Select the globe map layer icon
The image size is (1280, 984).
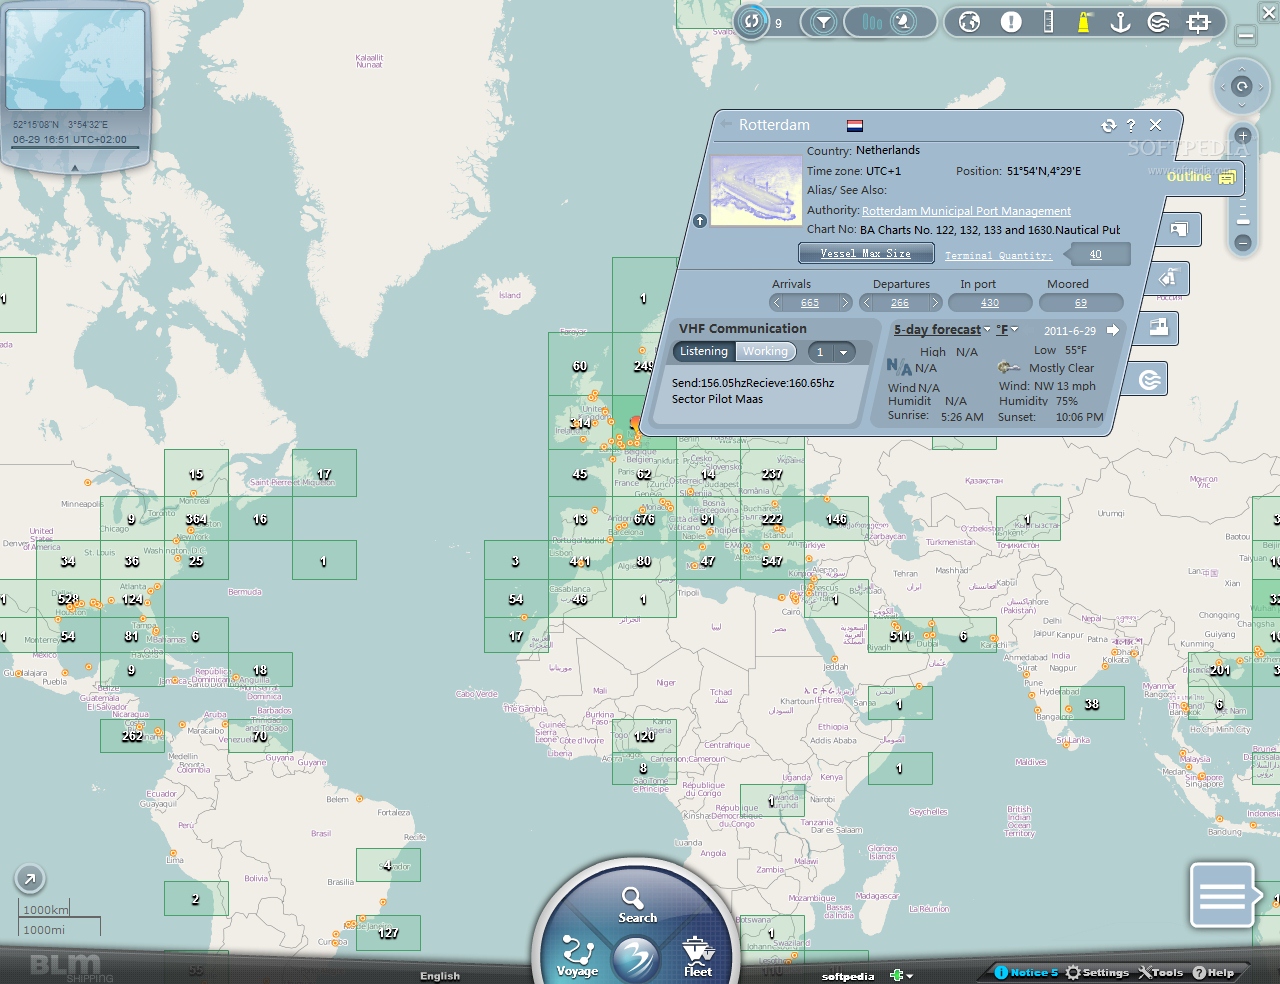pyautogui.click(x=969, y=22)
